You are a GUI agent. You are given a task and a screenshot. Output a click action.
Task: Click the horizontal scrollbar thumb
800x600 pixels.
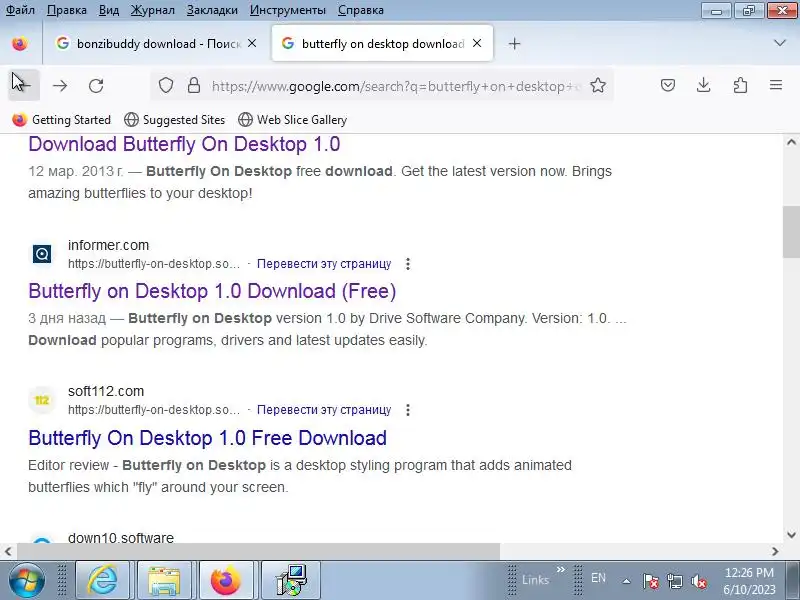[258, 552]
